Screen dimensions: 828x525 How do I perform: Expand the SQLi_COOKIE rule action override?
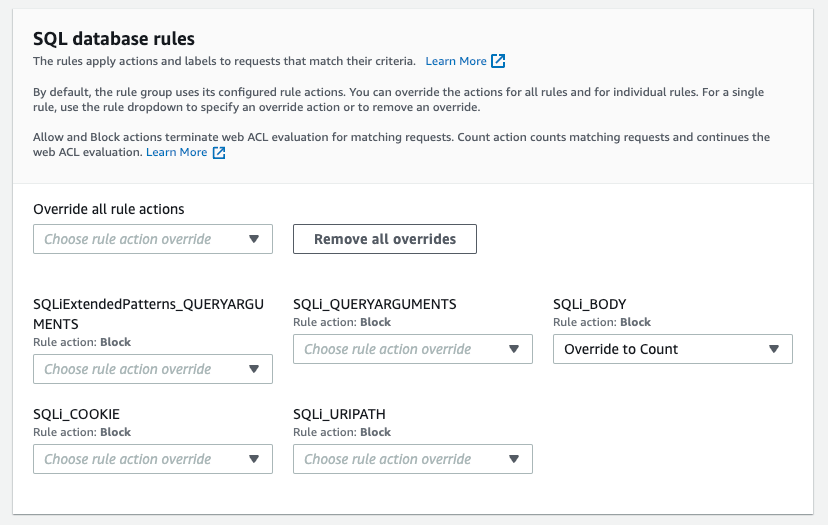(x=153, y=459)
